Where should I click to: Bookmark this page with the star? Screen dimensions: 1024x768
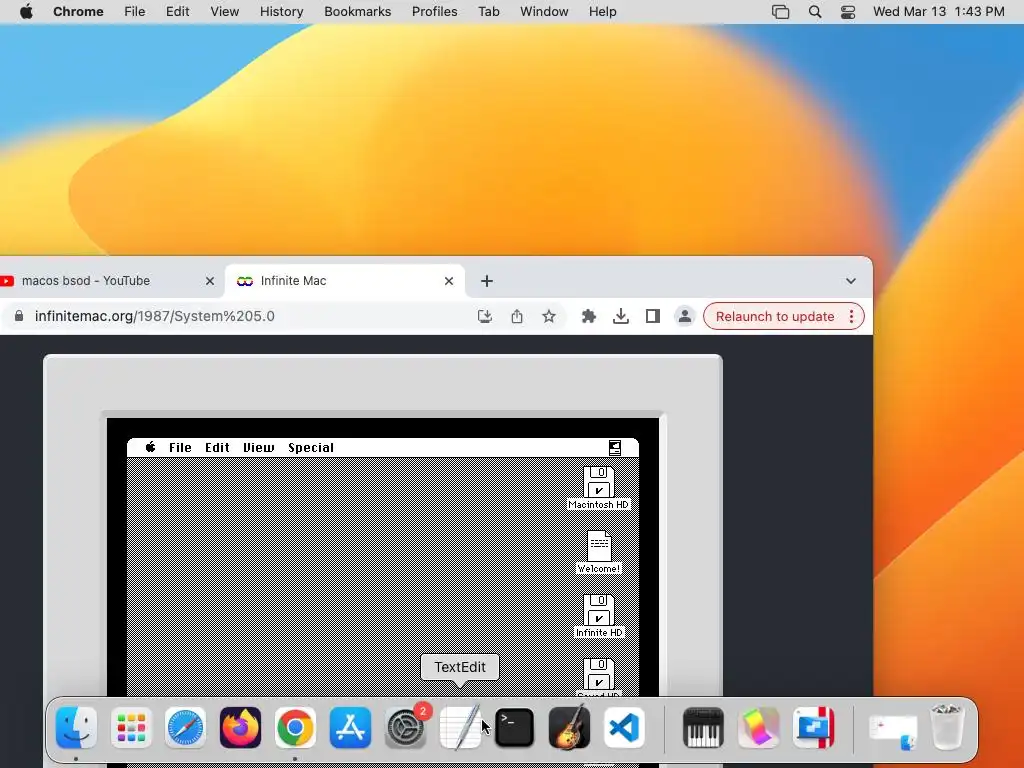coord(549,316)
